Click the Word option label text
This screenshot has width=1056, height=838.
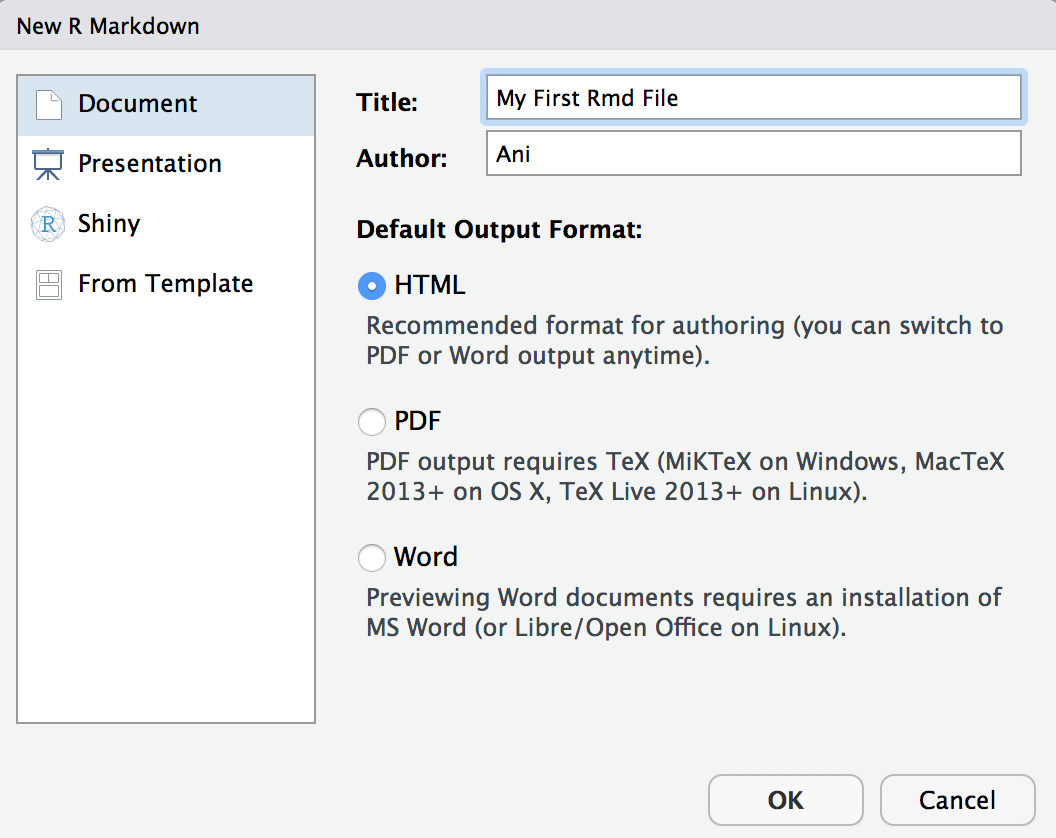[x=426, y=557]
